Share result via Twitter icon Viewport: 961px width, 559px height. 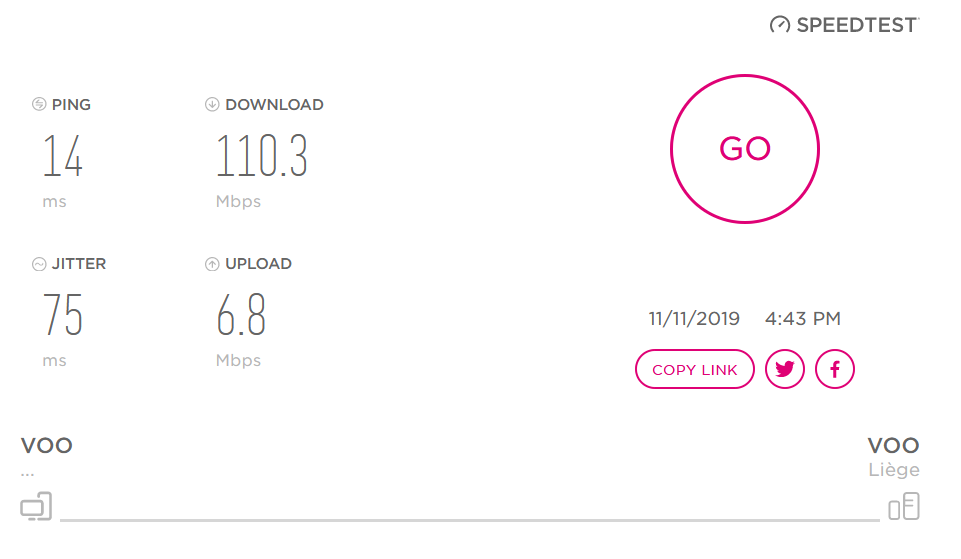point(784,369)
